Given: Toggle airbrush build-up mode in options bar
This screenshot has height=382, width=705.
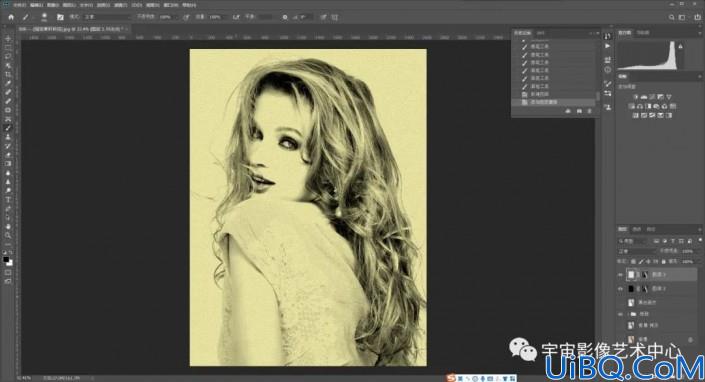Looking at the screenshot, I should point(236,17).
